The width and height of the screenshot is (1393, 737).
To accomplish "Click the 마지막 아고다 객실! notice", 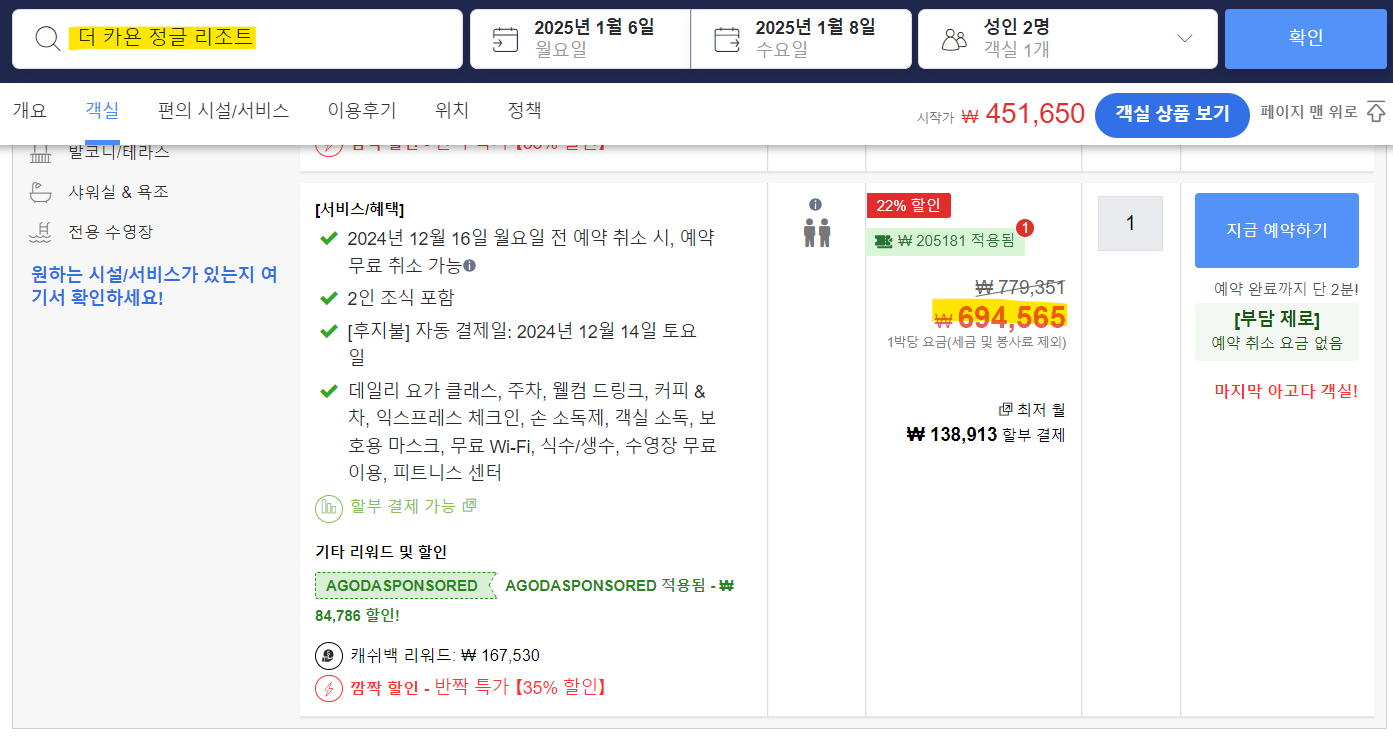I will 1286,391.
